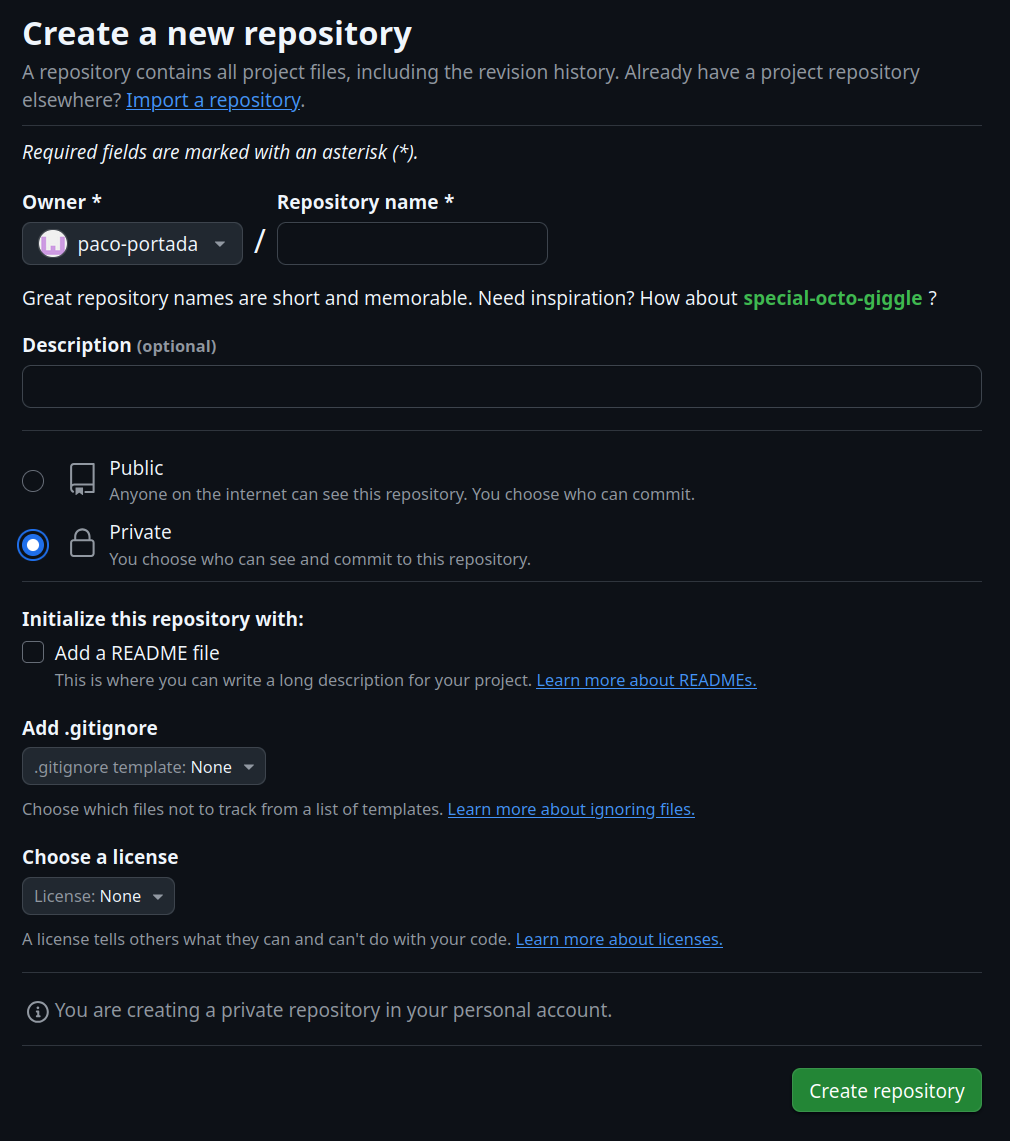Open the .gitignore template dropdown
This screenshot has height=1141, width=1010.
[x=144, y=766]
